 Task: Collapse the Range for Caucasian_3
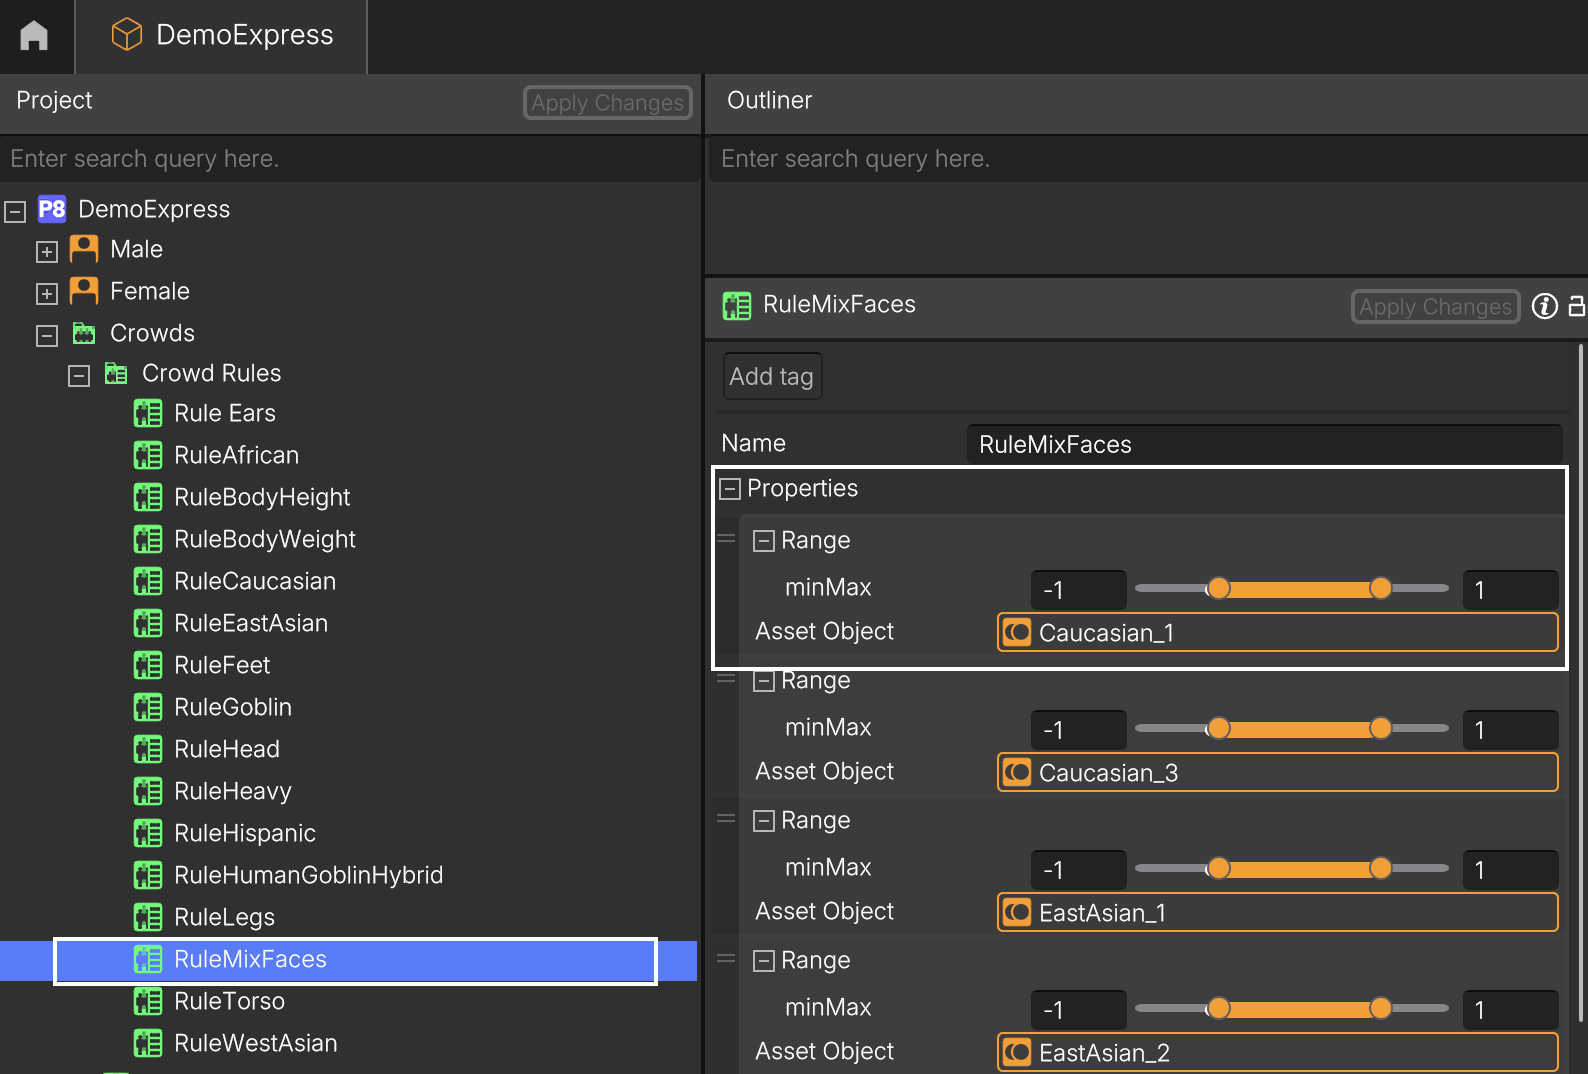pyautogui.click(x=764, y=681)
